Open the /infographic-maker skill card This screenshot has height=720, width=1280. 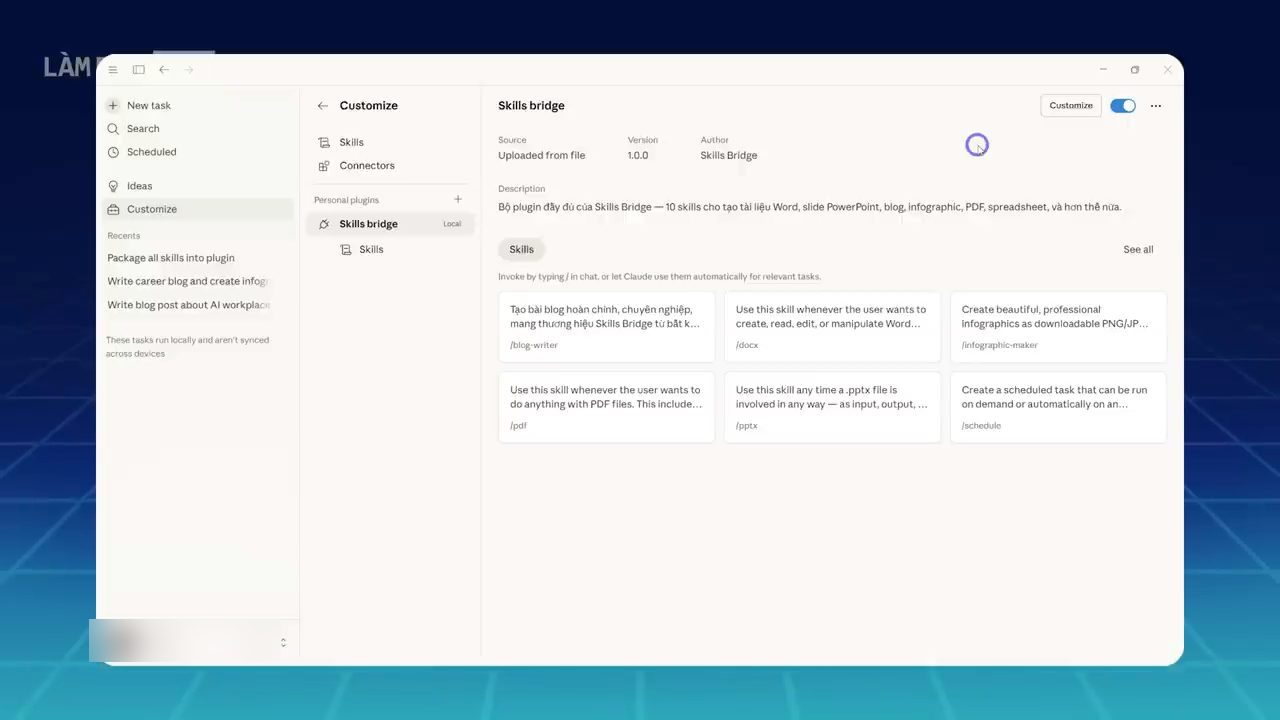(1058, 327)
